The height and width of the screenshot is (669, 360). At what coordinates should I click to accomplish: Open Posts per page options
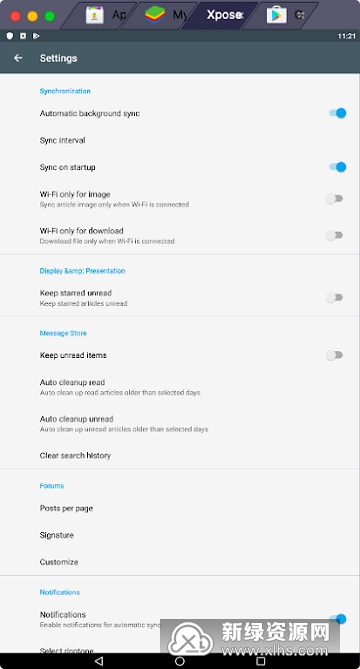(x=180, y=508)
